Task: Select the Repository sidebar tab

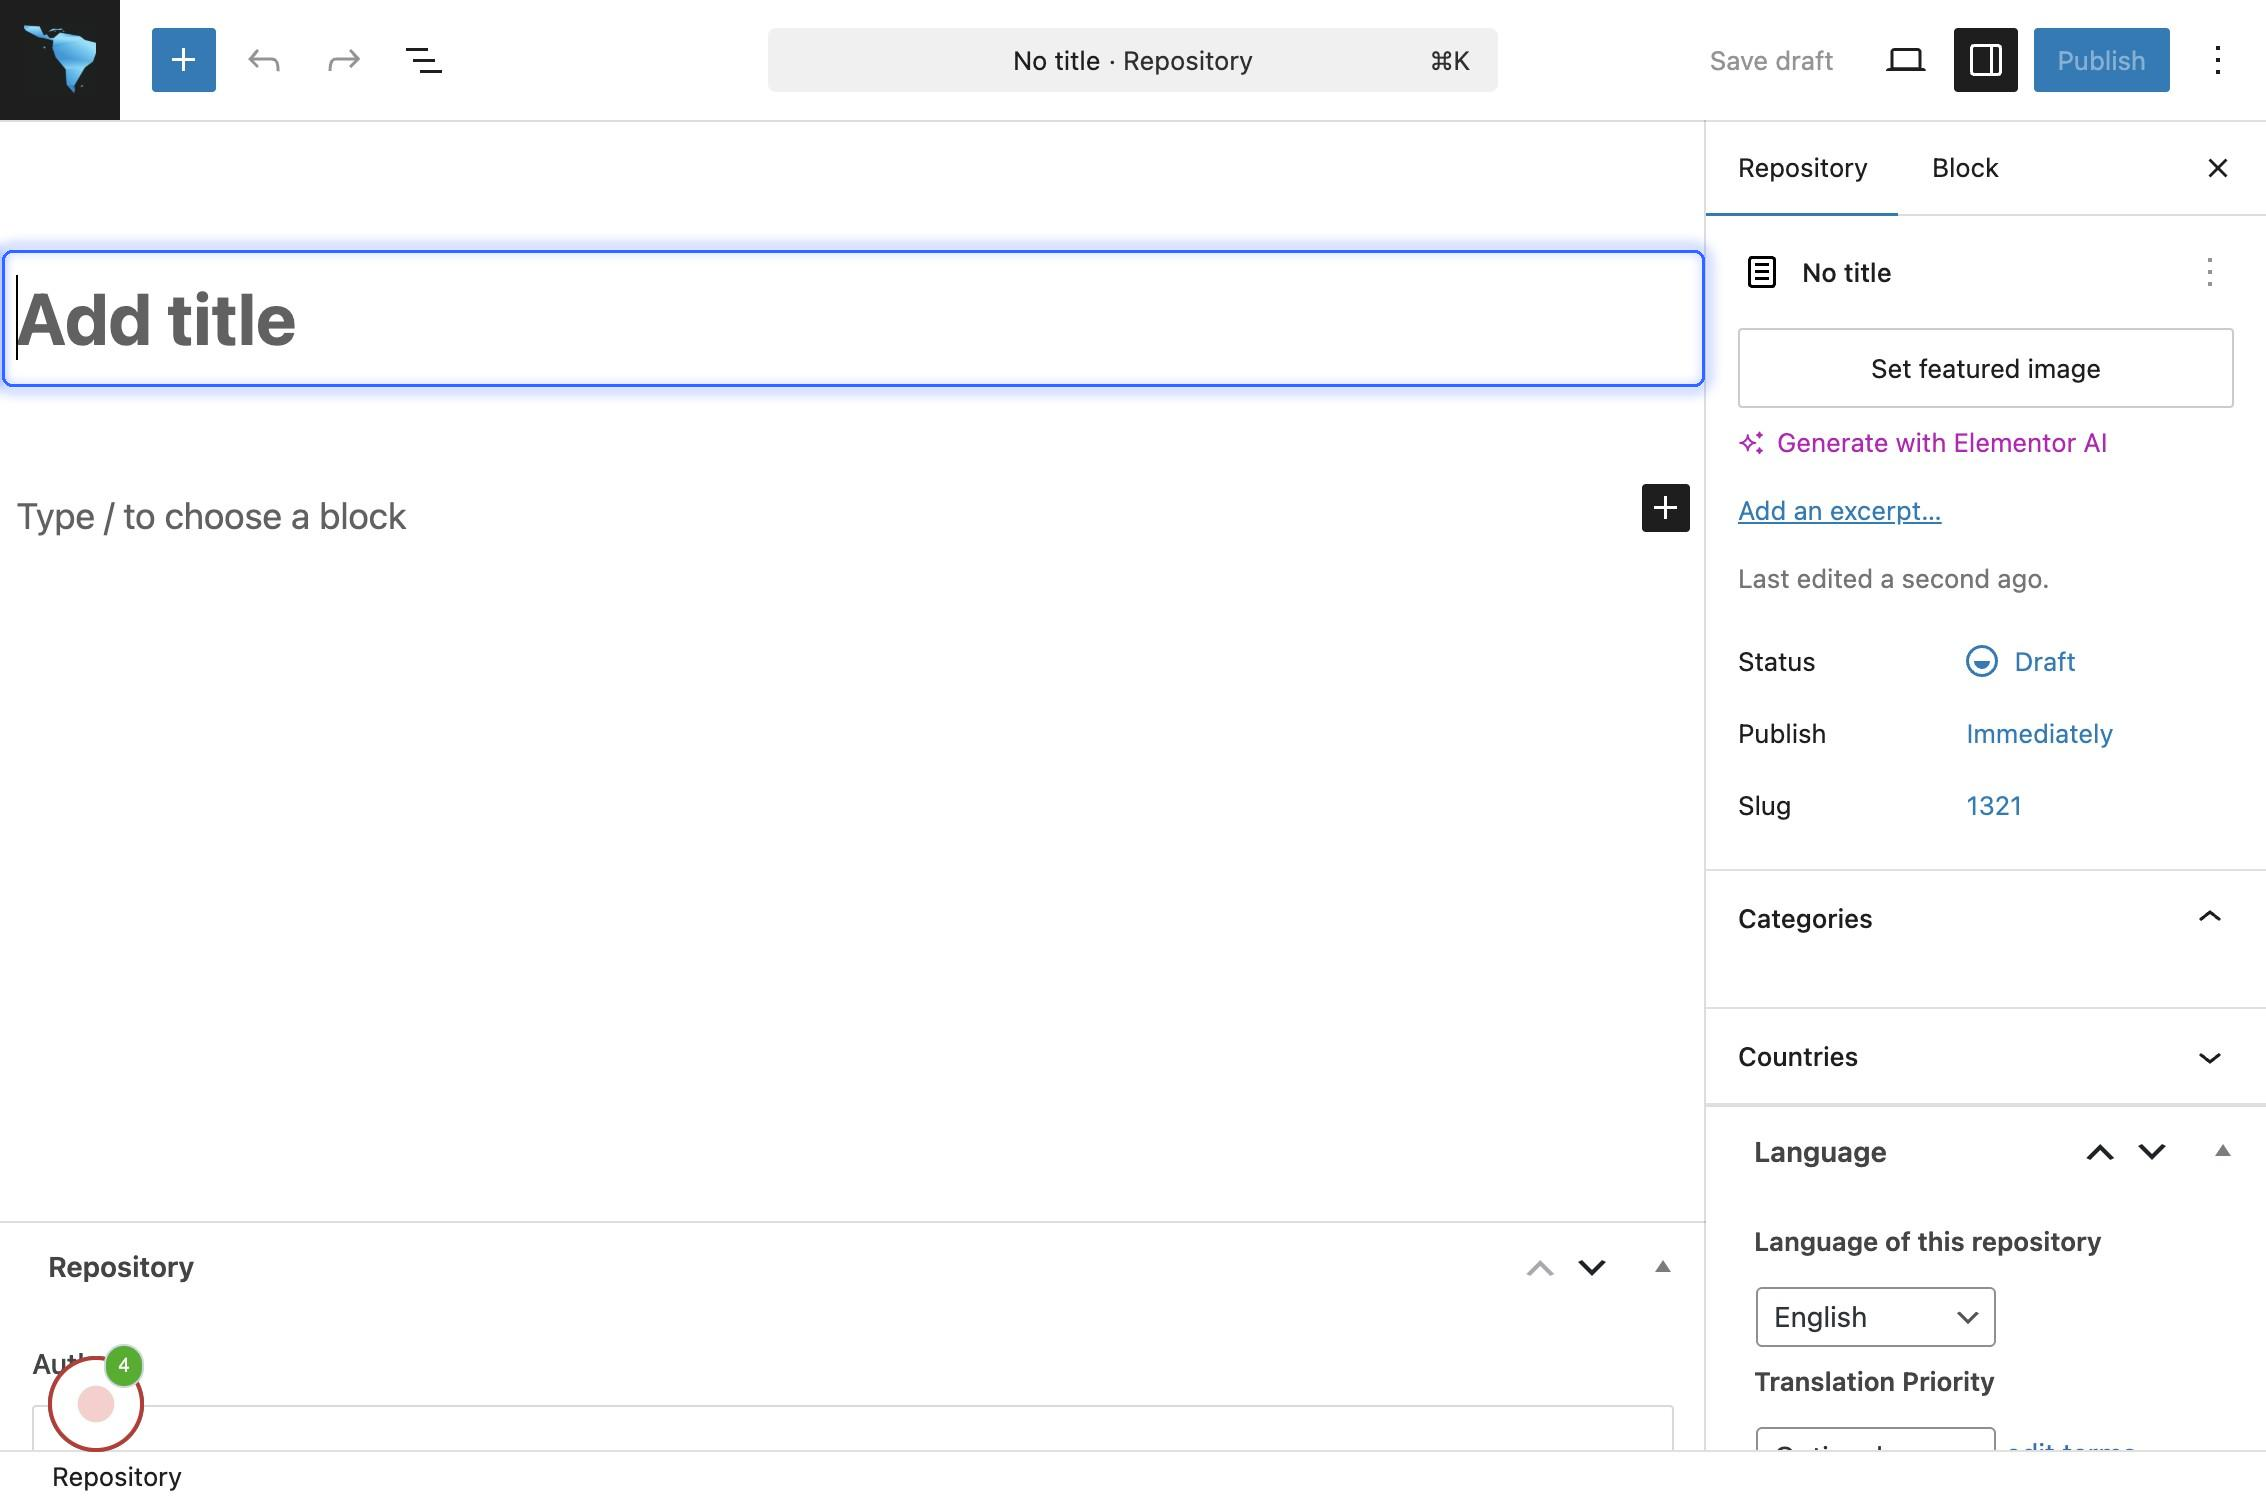Action: pos(1802,168)
